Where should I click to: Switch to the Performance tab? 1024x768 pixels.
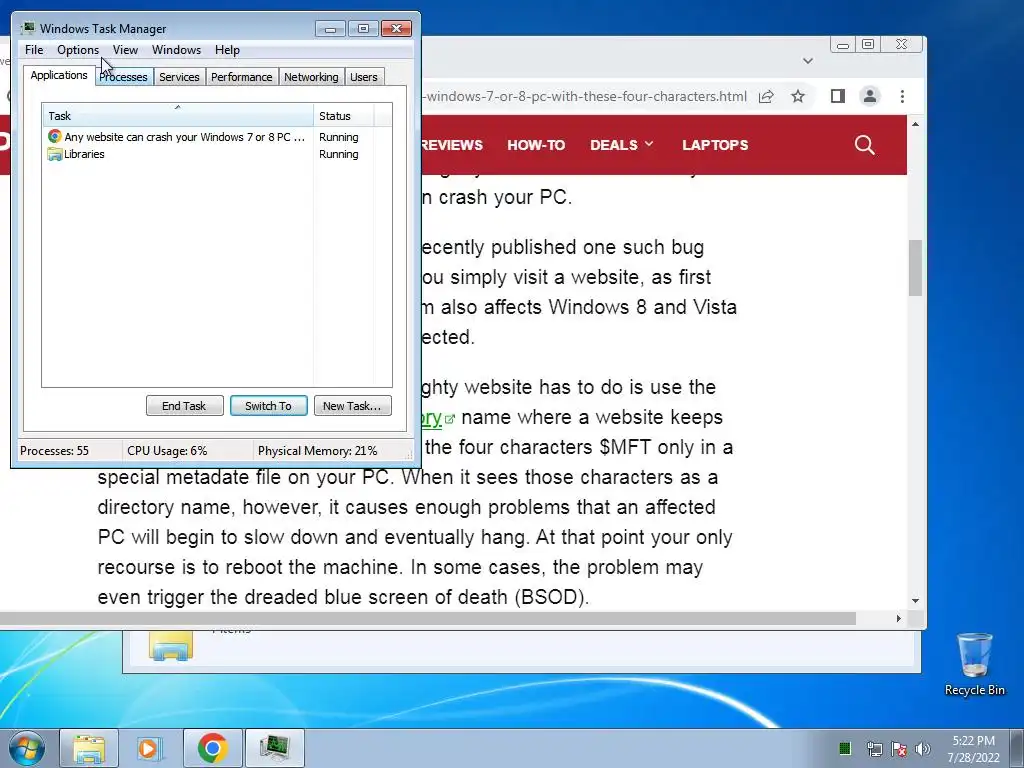point(242,77)
